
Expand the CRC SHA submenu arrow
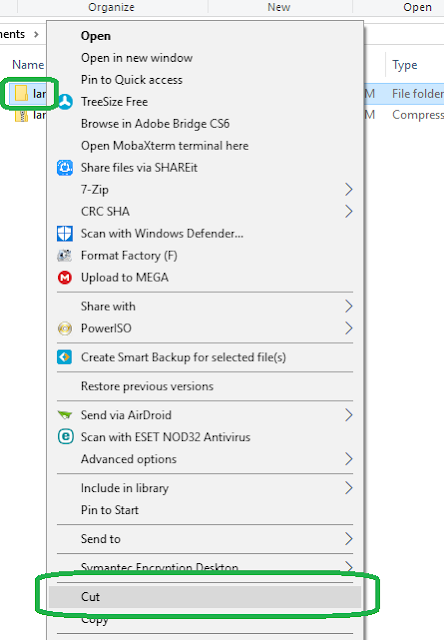click(x=349, y=211)
